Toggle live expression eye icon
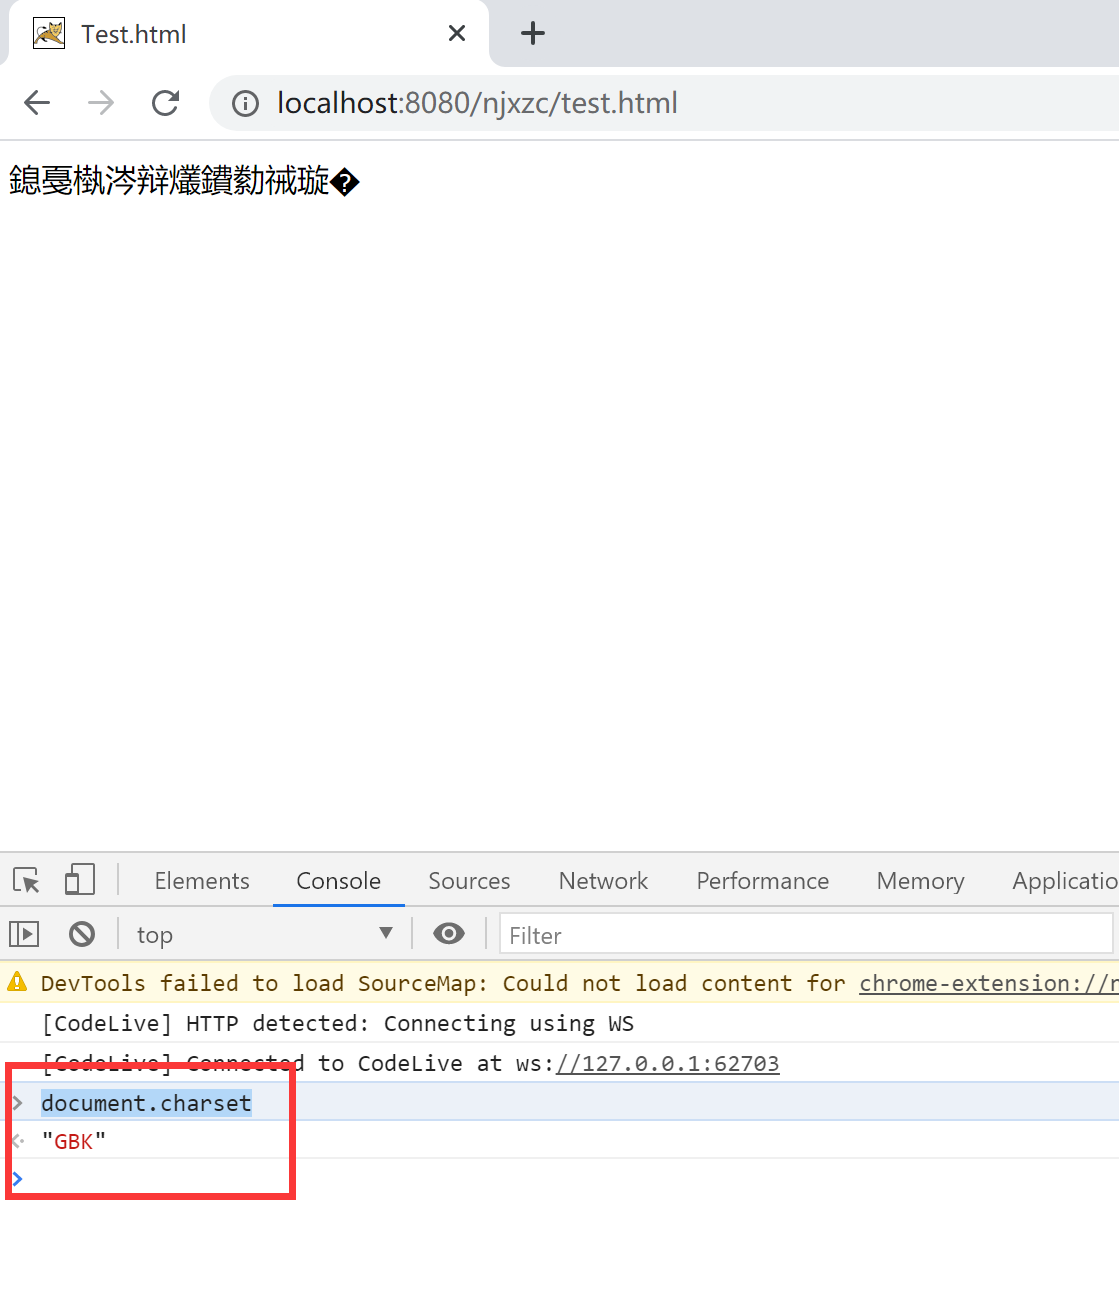This screenshot has height=1297, width=1119. pyautogui.click(x=449, y=934)
